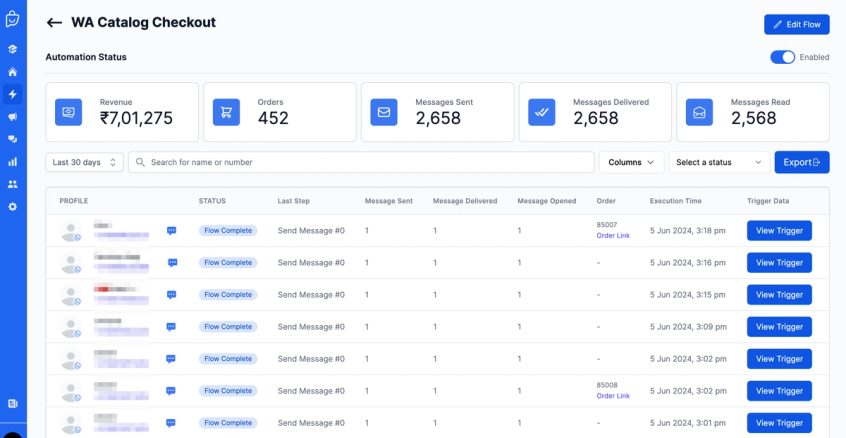This screenshot has height=438, width=846.
Task: Click the ₹7,01,275 revenue value
Action: (137, 118)
